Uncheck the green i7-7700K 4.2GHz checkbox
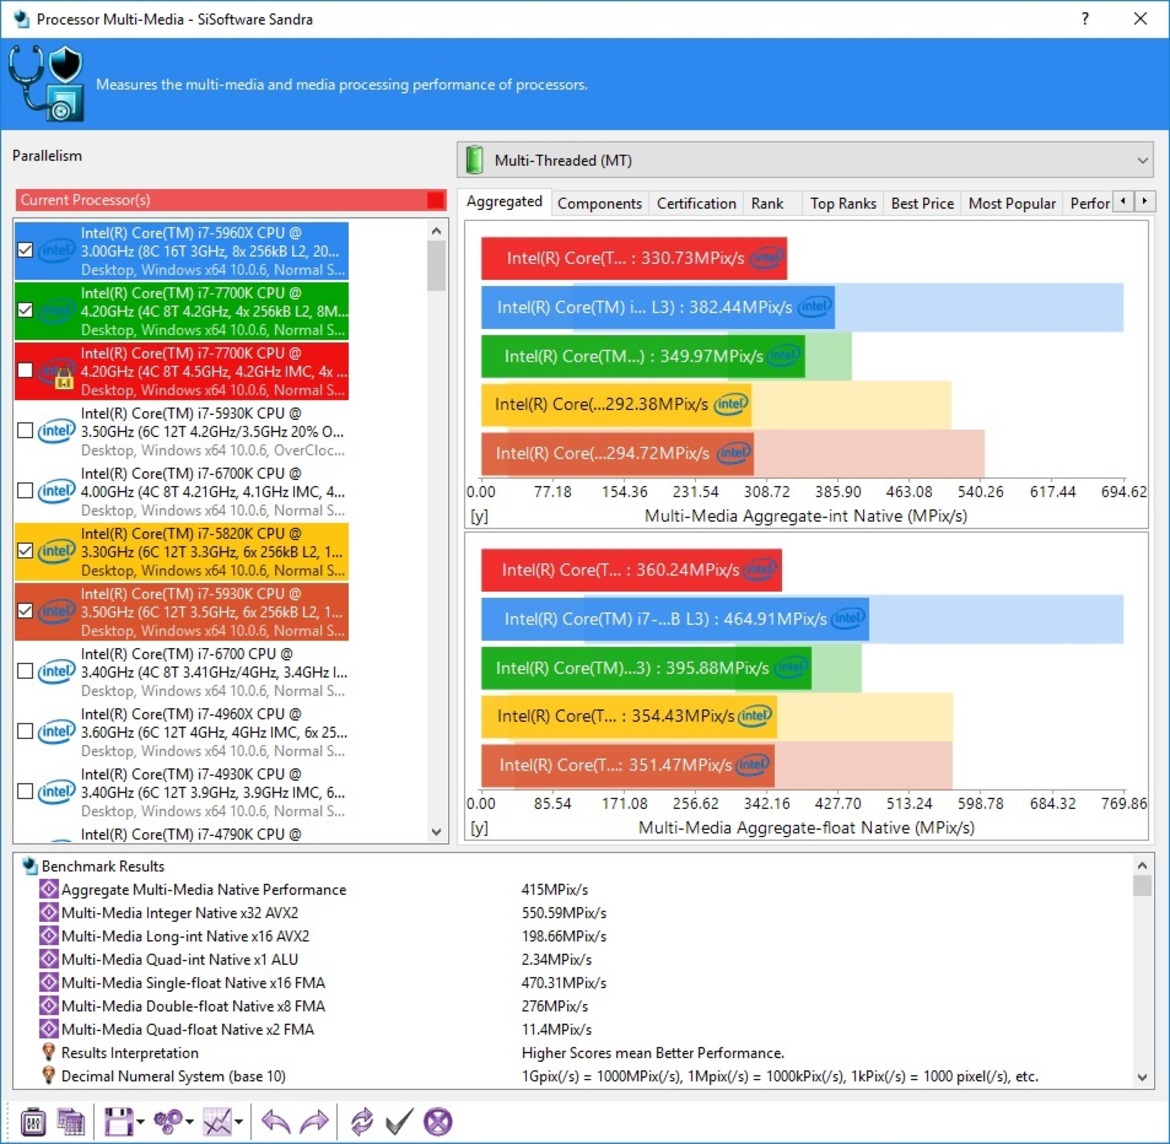The height and width of the screenshot is (1144, 1170). pos(25,310)
